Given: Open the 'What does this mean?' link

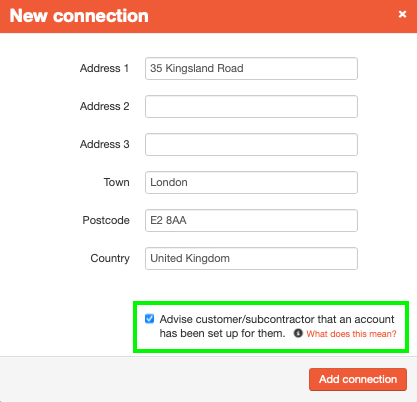Looking at the screenshot, I should pos(351,334).
